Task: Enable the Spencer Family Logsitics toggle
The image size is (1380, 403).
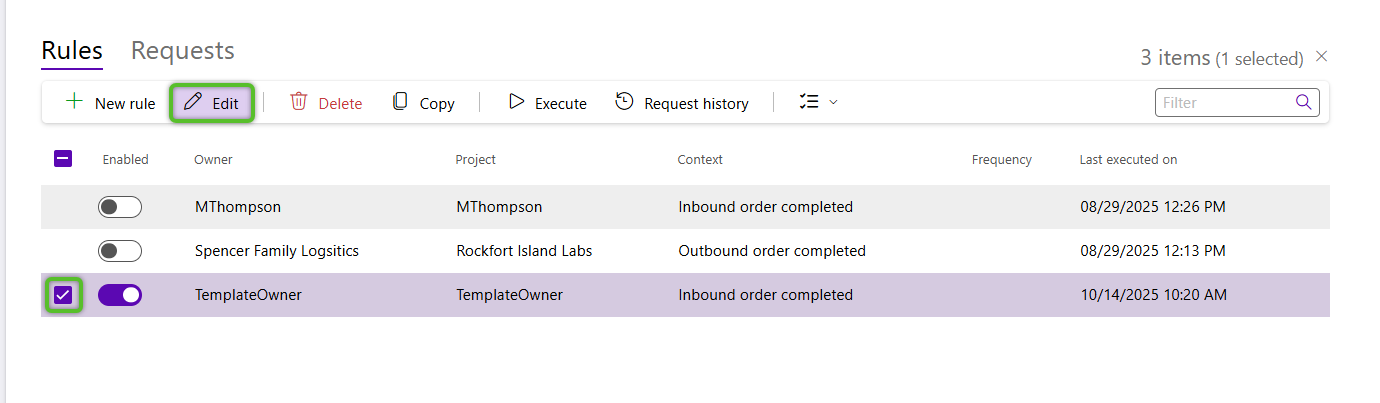Action: [120, 251]
